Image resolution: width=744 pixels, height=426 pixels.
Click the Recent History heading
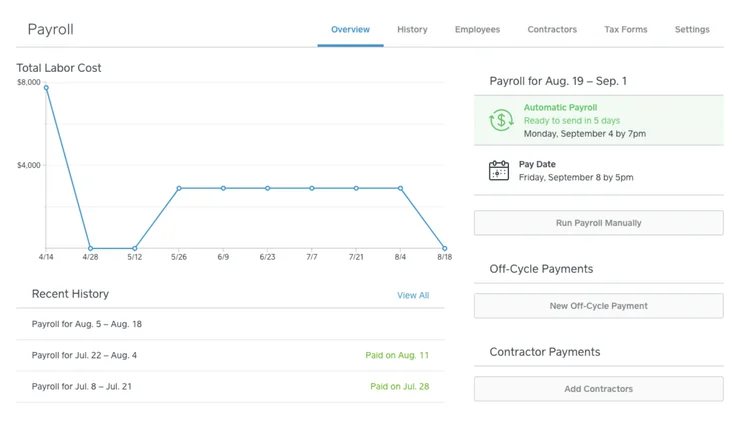70,294
